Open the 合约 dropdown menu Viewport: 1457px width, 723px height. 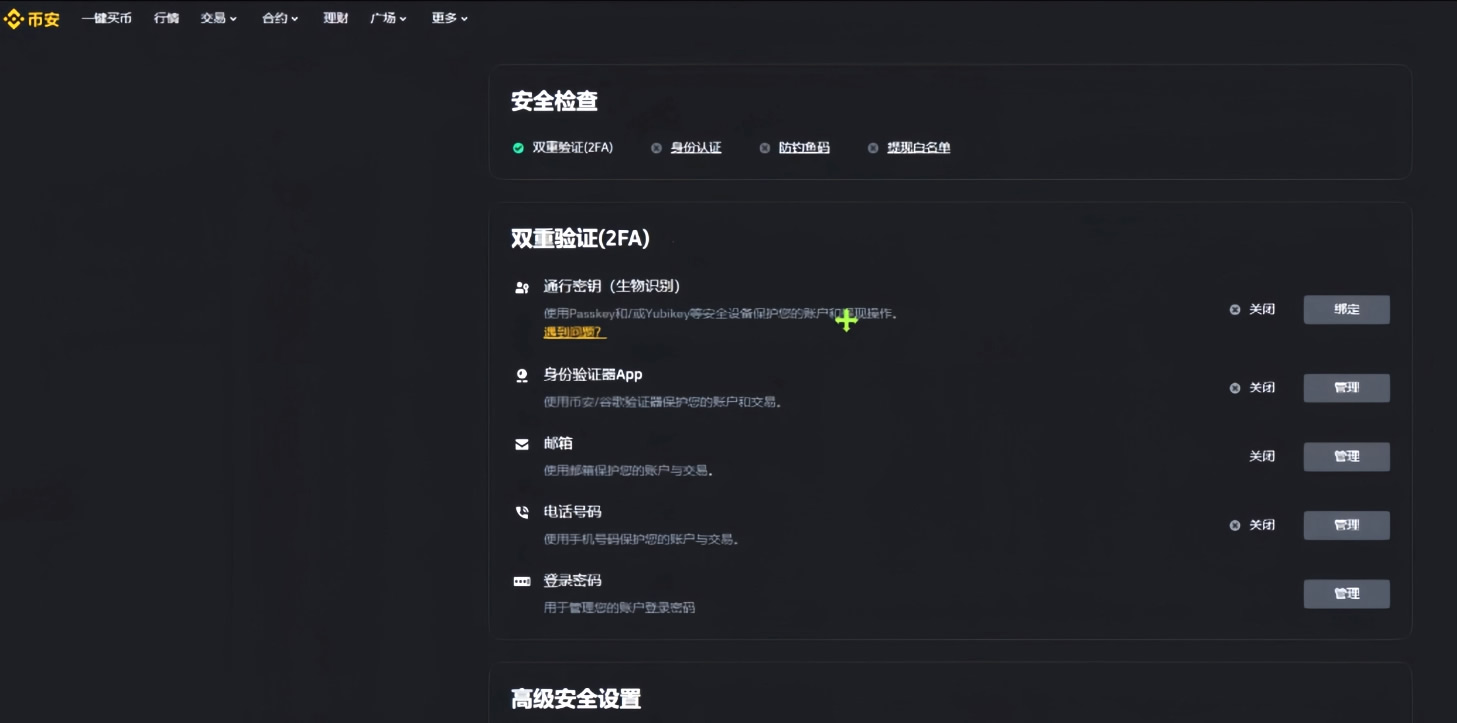[279, 17]
